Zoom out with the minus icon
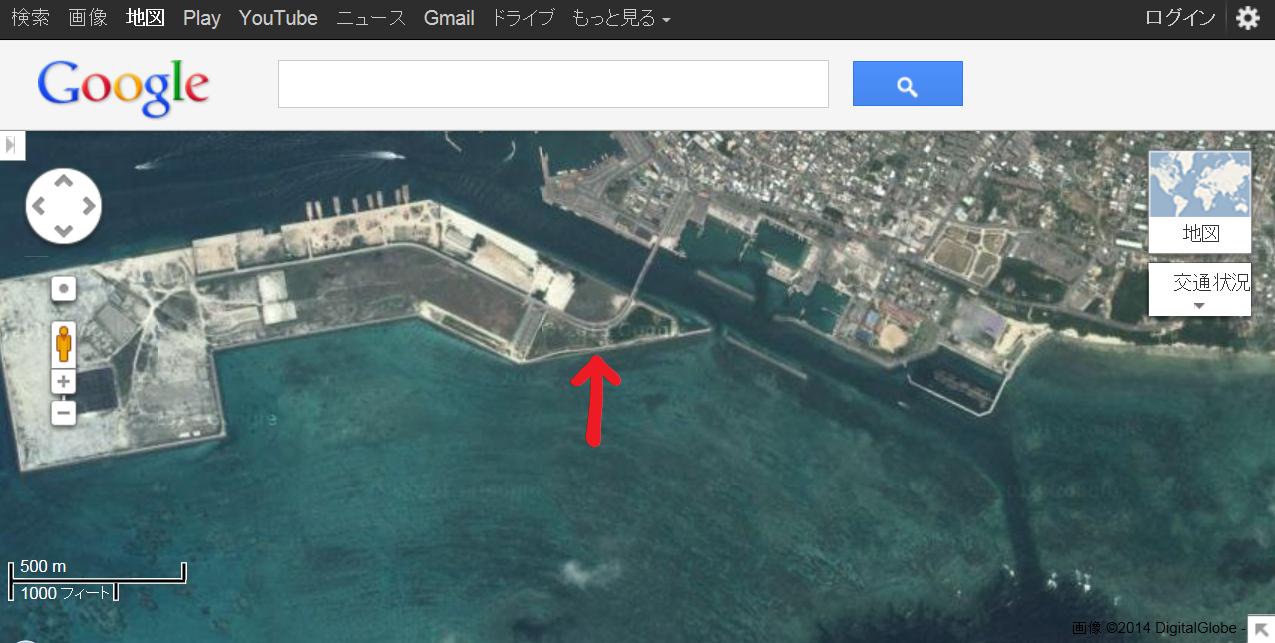Image resolution: width=1275 pixels, height=643 pixels. click(63, 412)
